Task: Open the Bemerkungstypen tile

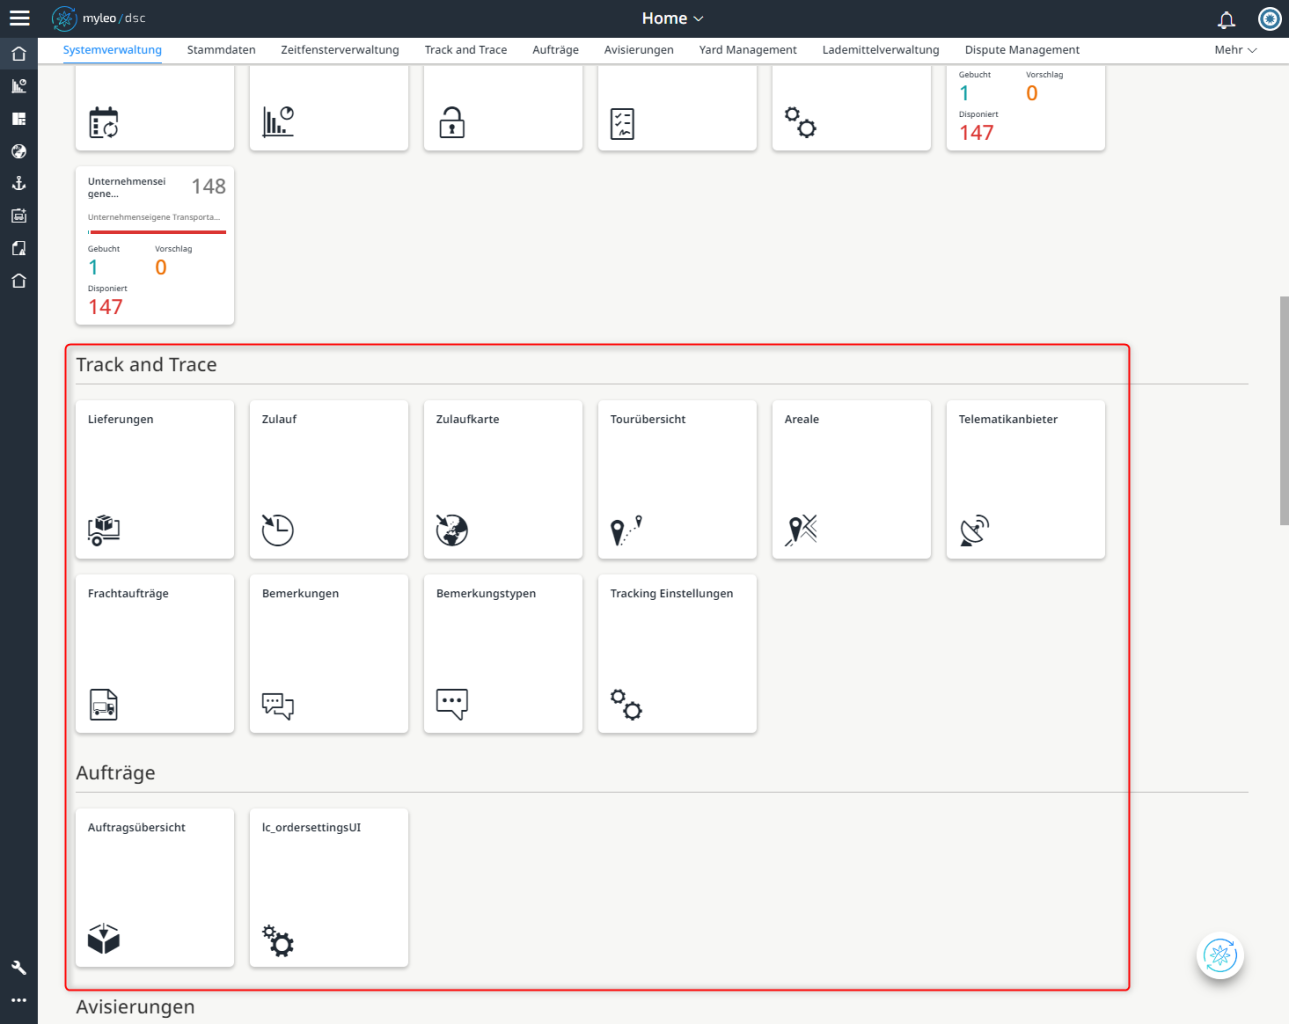Action: tap(503, 654)
